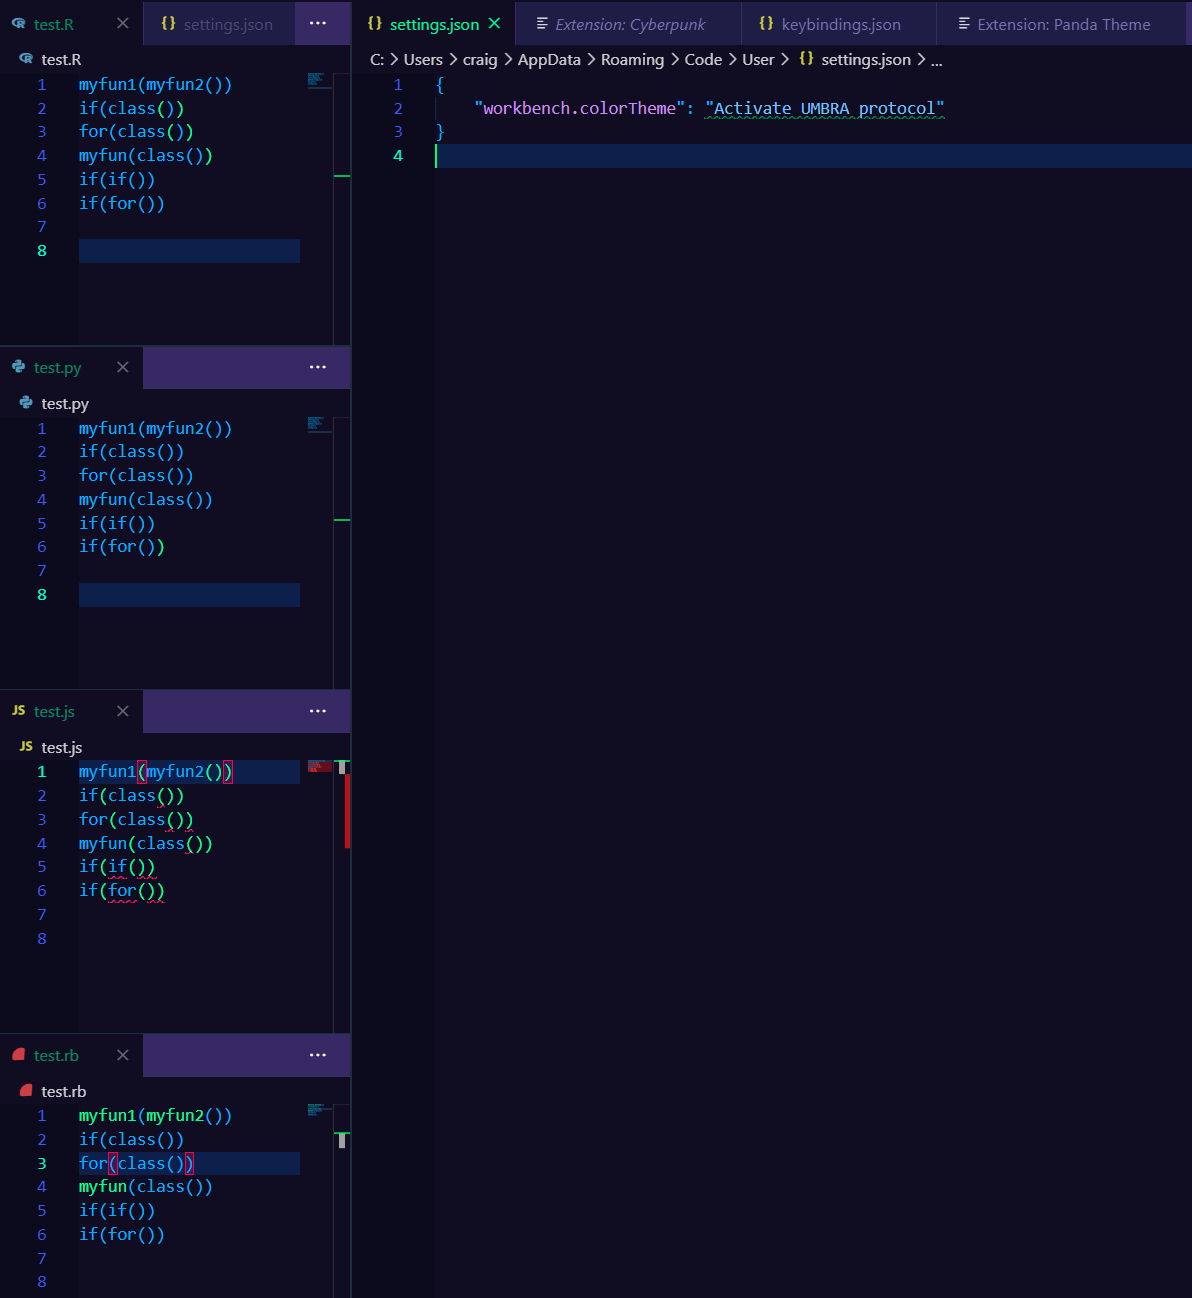This screenshot has height=1298, width=1192.
Task: Click the red error minimap in test.js
Action: (319, 767)
